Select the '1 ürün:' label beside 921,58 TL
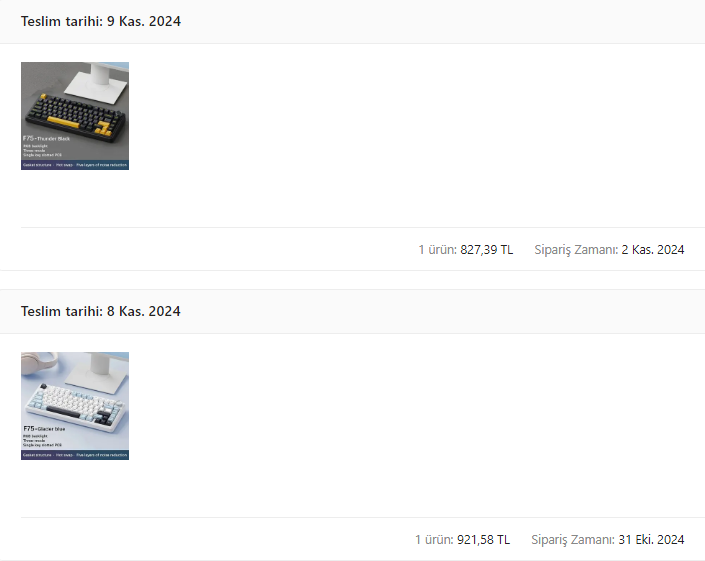The image size is (705, 561). (x=434, y=539)
